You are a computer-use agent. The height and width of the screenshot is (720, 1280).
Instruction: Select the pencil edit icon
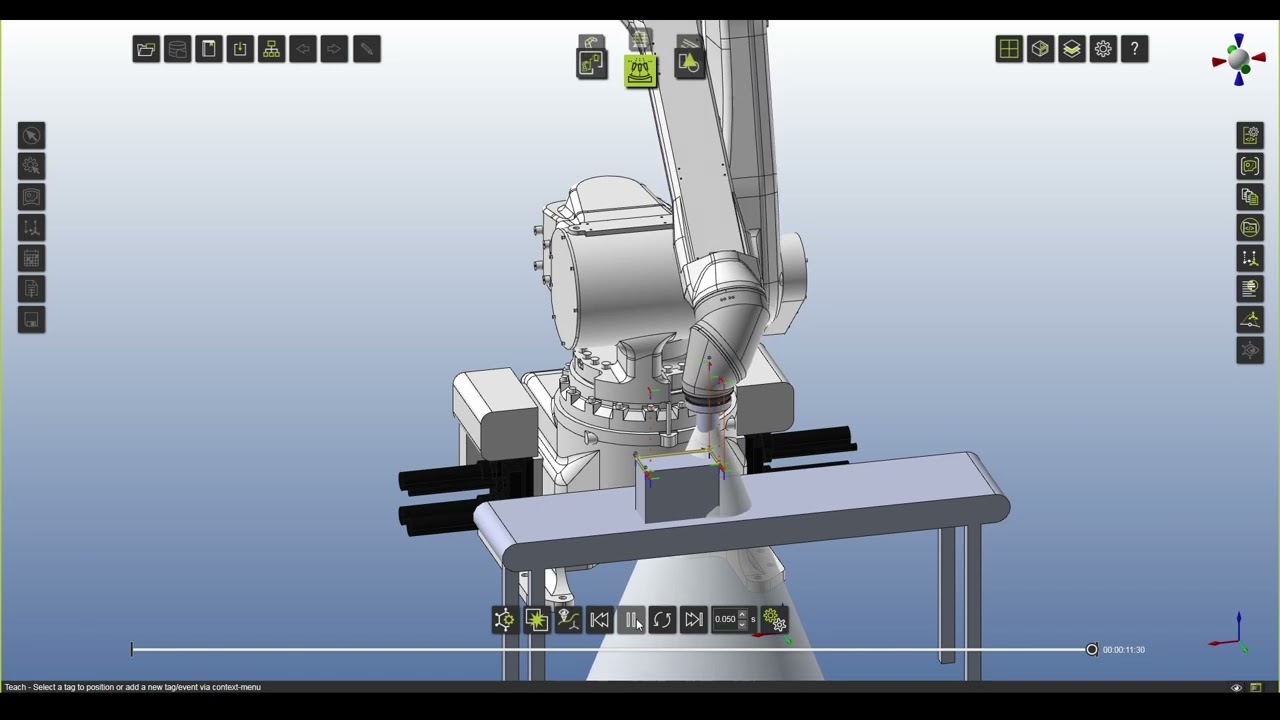click(x=366, y=49)
